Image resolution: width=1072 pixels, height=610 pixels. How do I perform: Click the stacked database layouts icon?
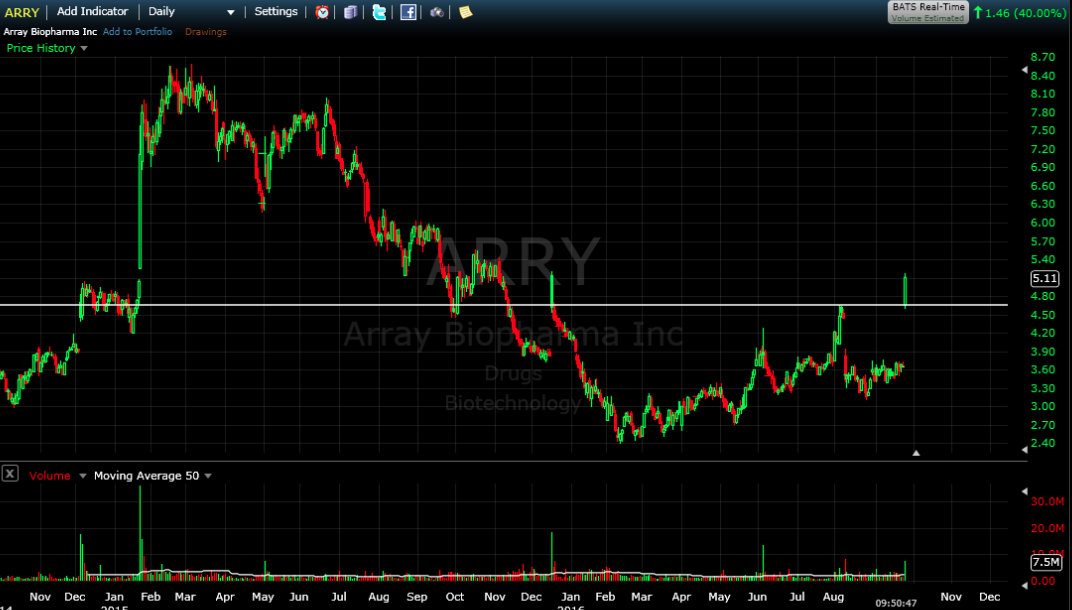(x=350, y=12)
